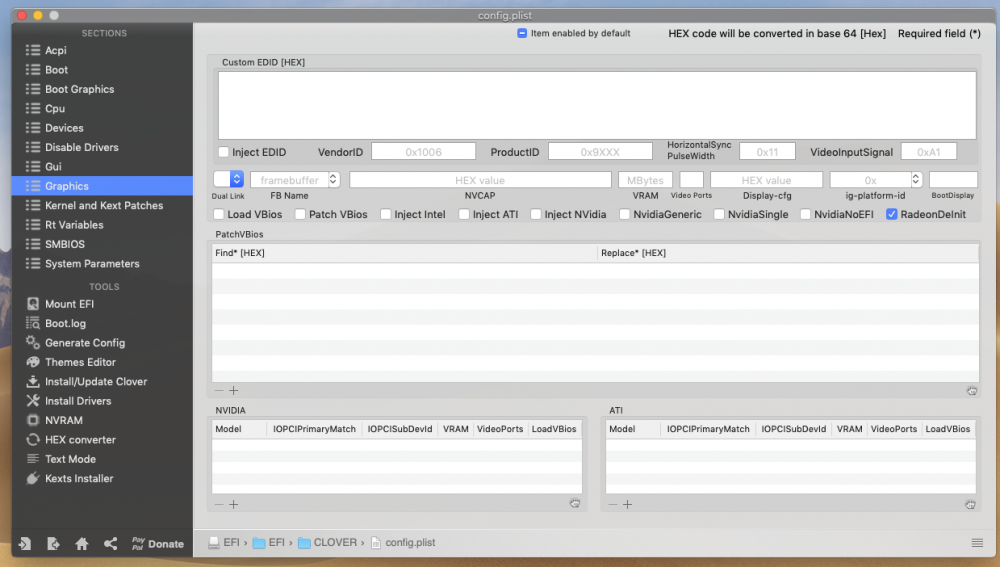Click the PayPal Donate button
This screenshot has height=567, width=1000.
tap(158, 543)
